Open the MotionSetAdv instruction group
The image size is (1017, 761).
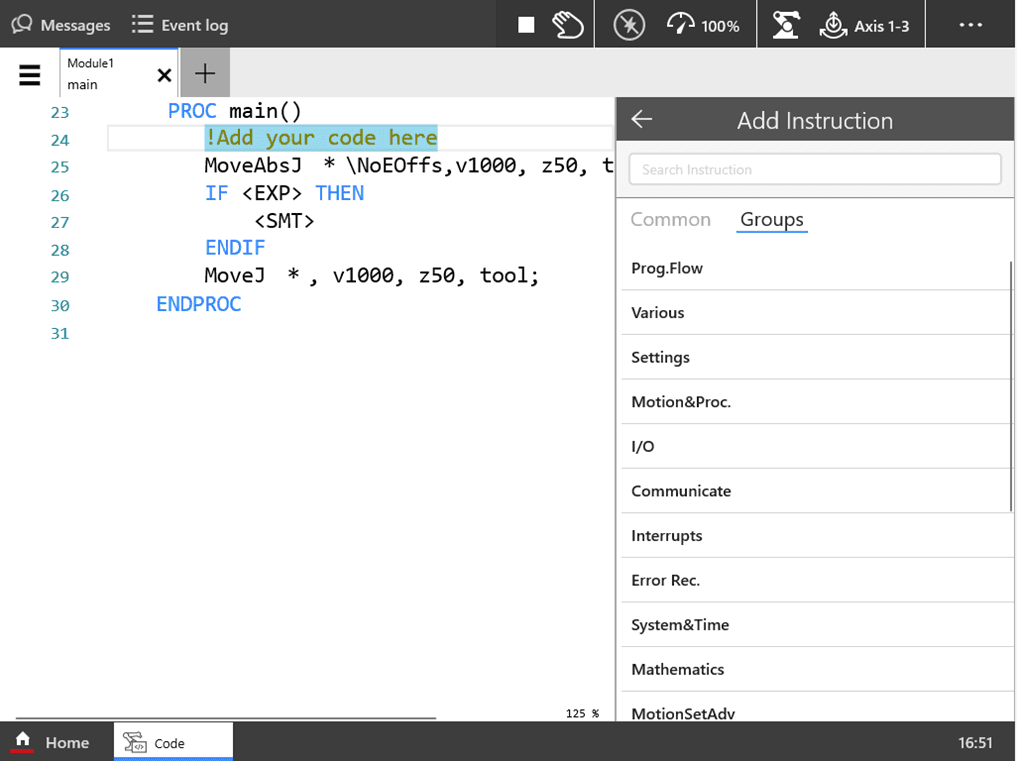pos(815,708)
